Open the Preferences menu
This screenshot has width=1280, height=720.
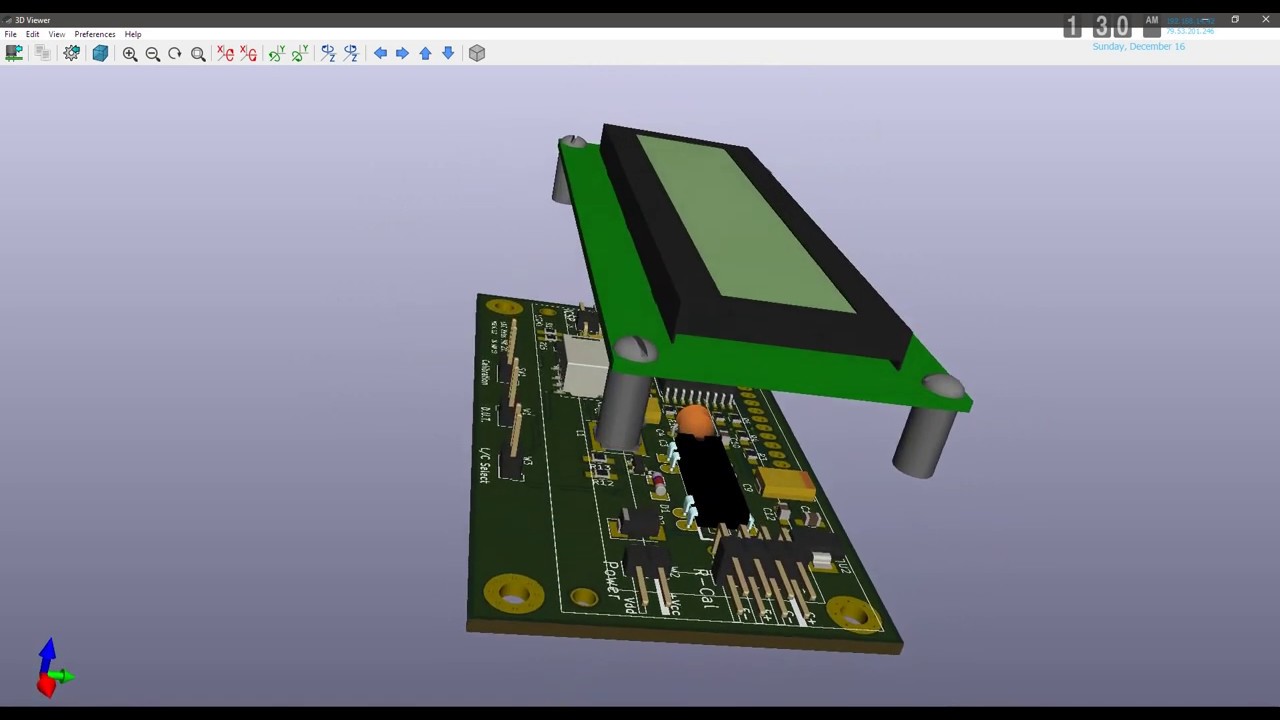tap(95, 34)
